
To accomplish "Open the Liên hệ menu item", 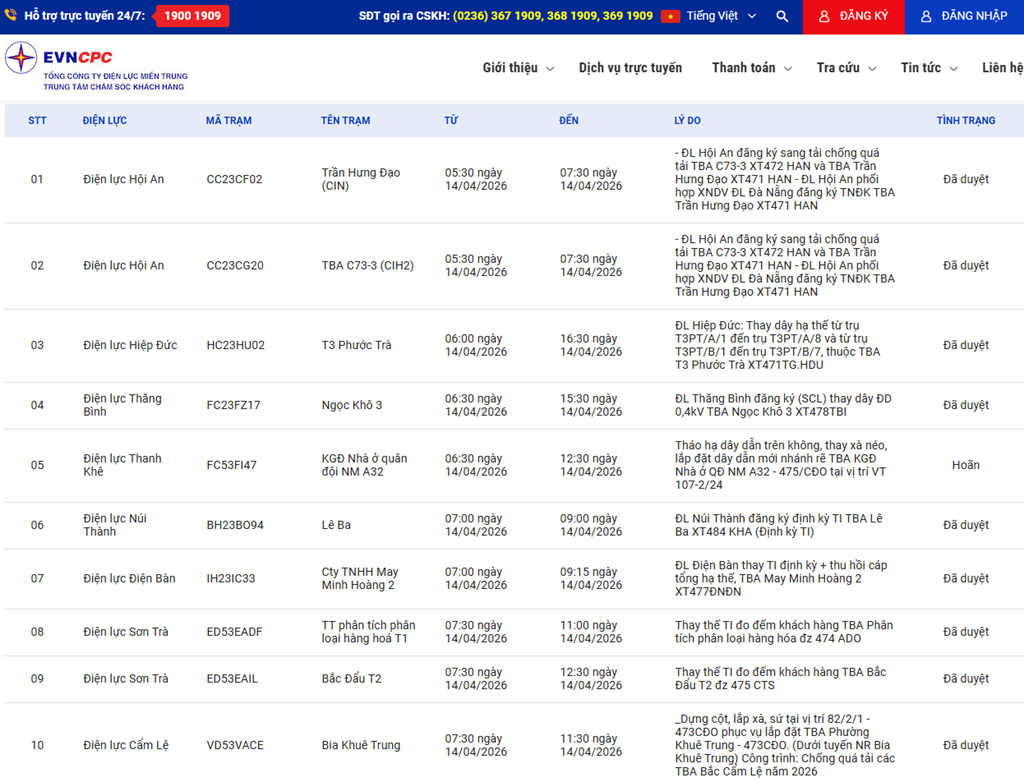I will 1002,68.
